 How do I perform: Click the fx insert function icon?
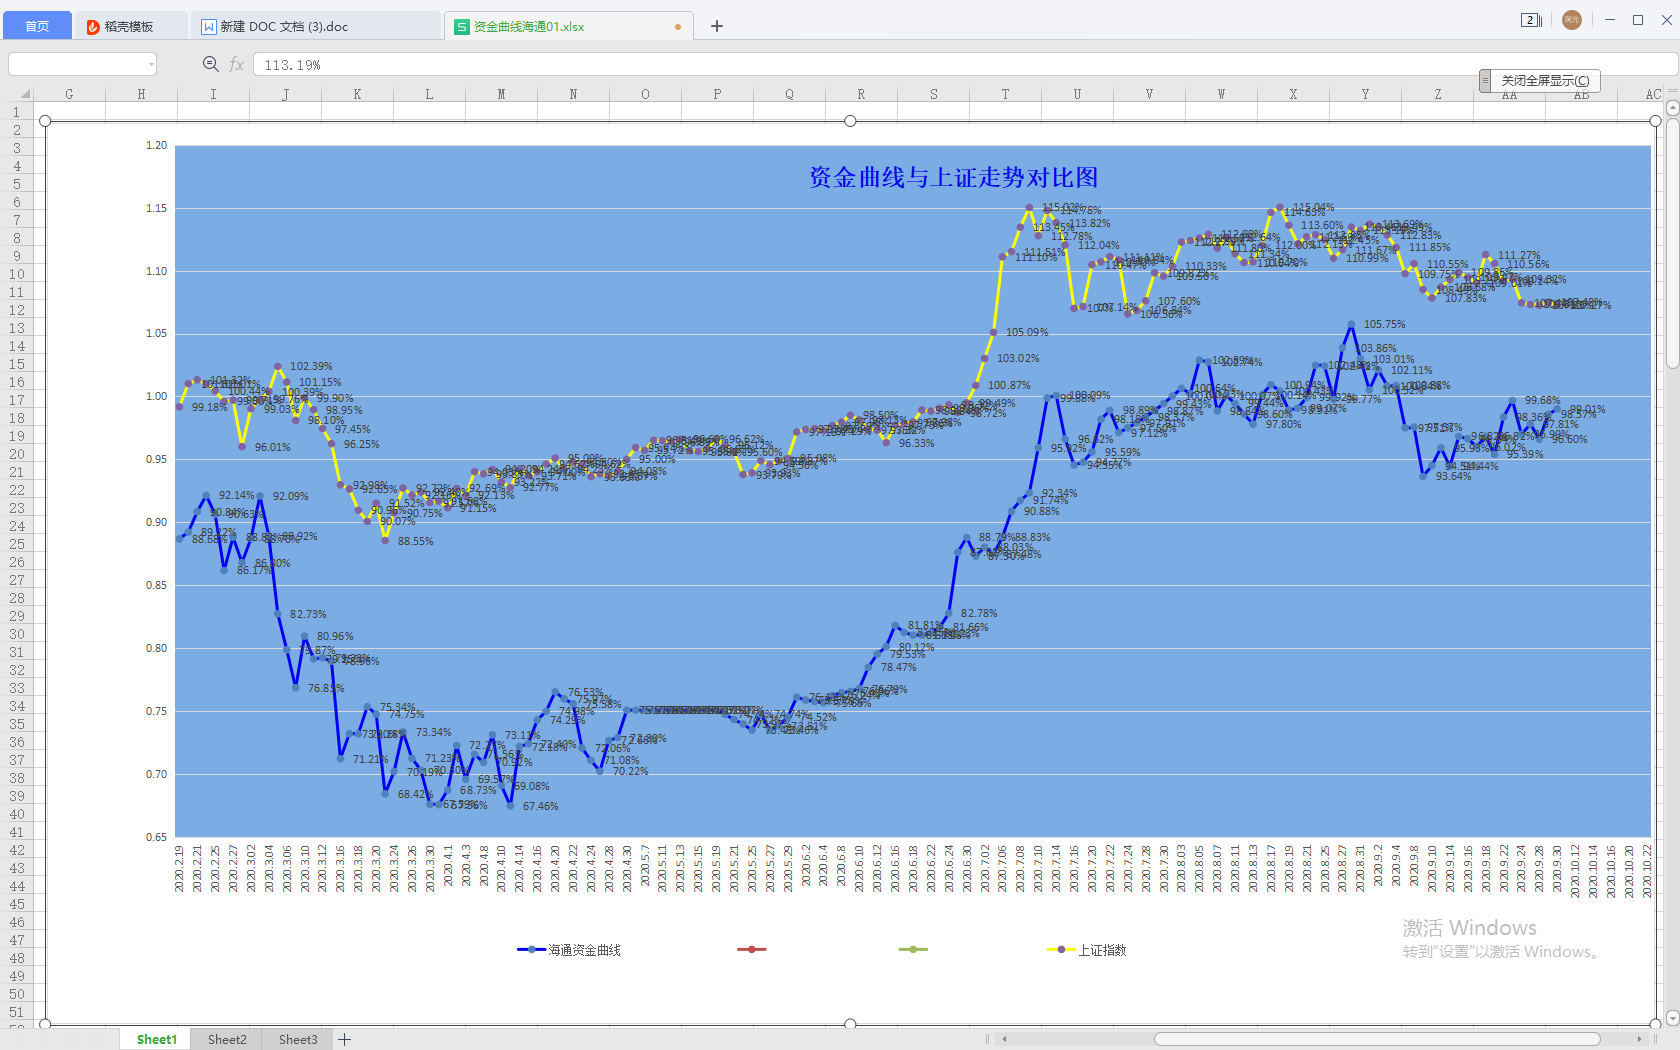pos(236,64)
